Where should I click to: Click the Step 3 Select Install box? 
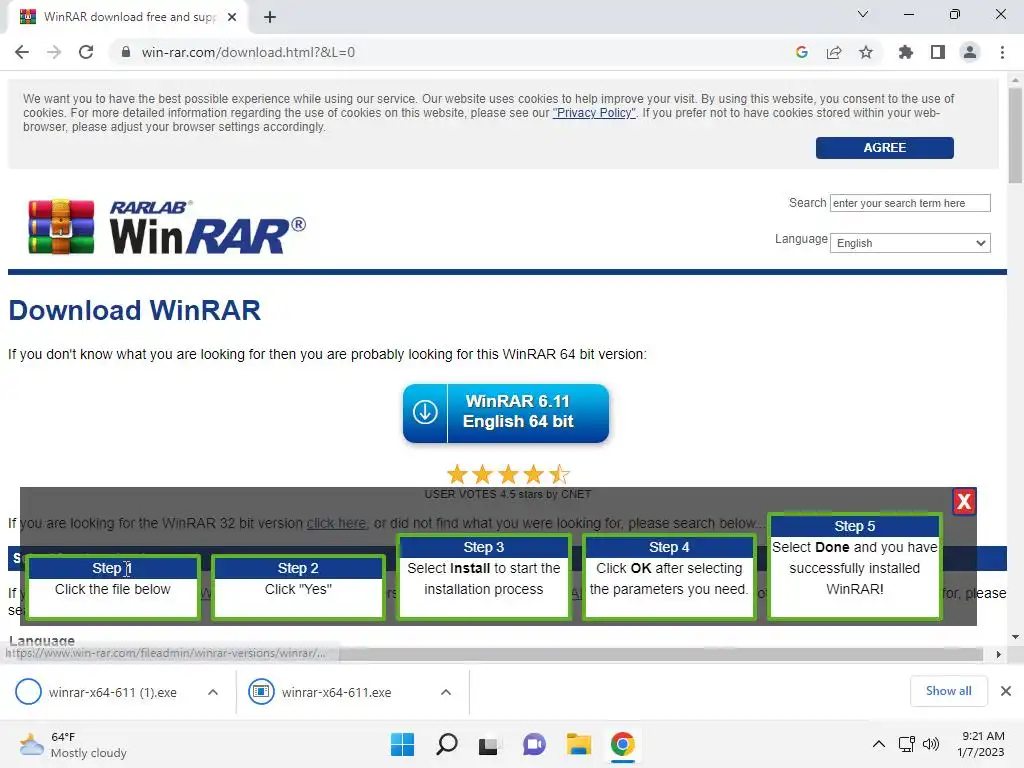484,576
